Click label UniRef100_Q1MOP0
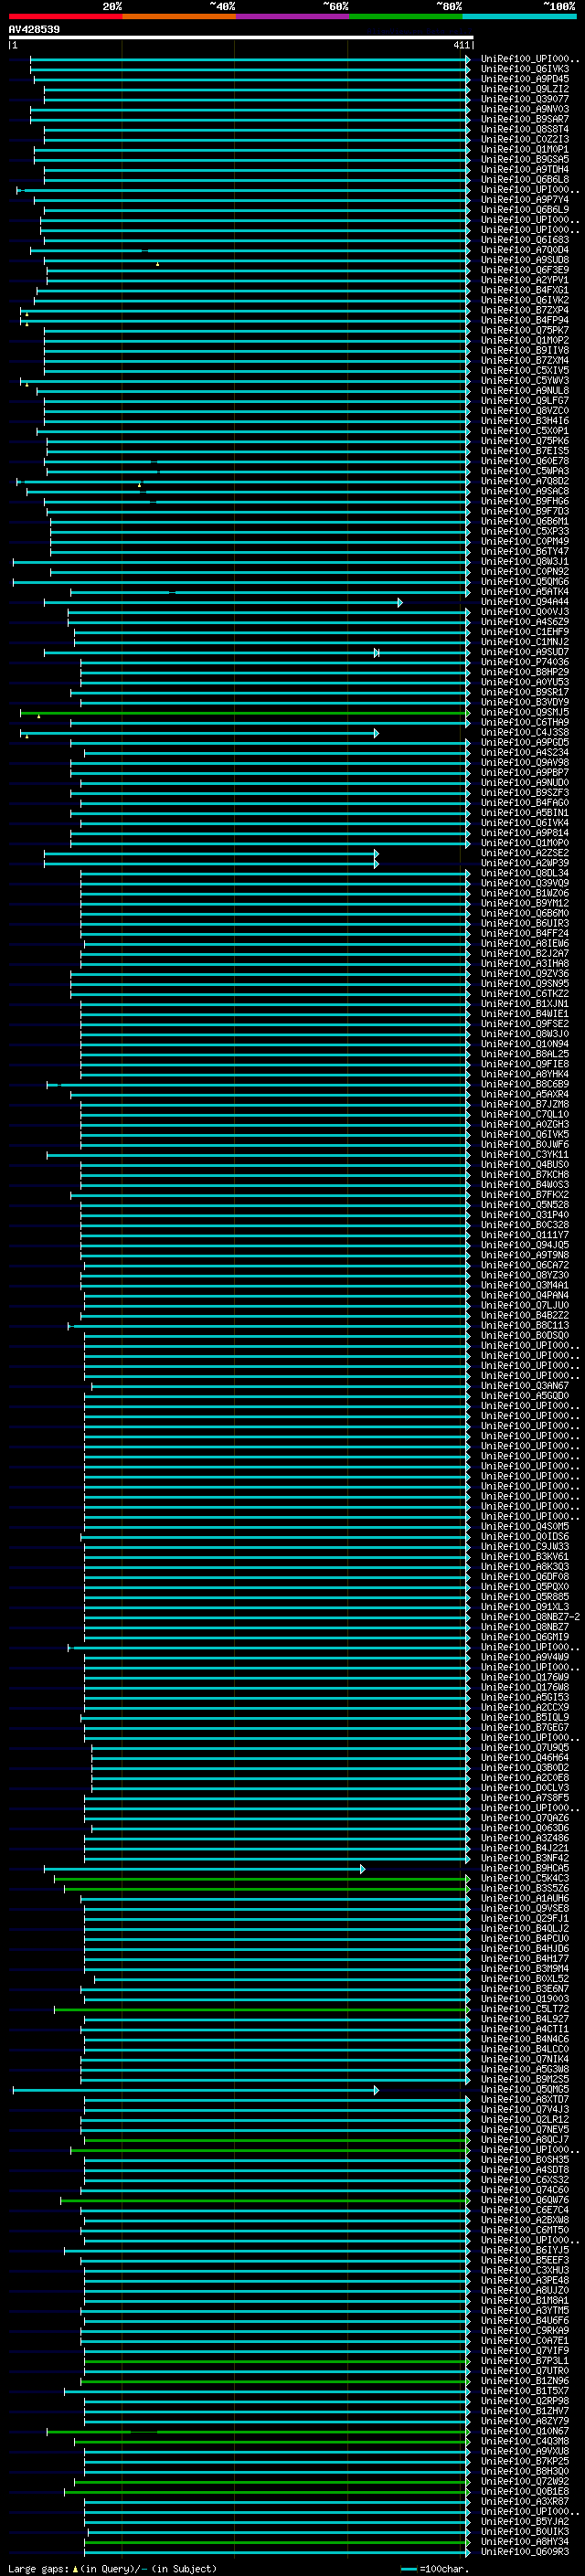 click(x=525, y=843)
